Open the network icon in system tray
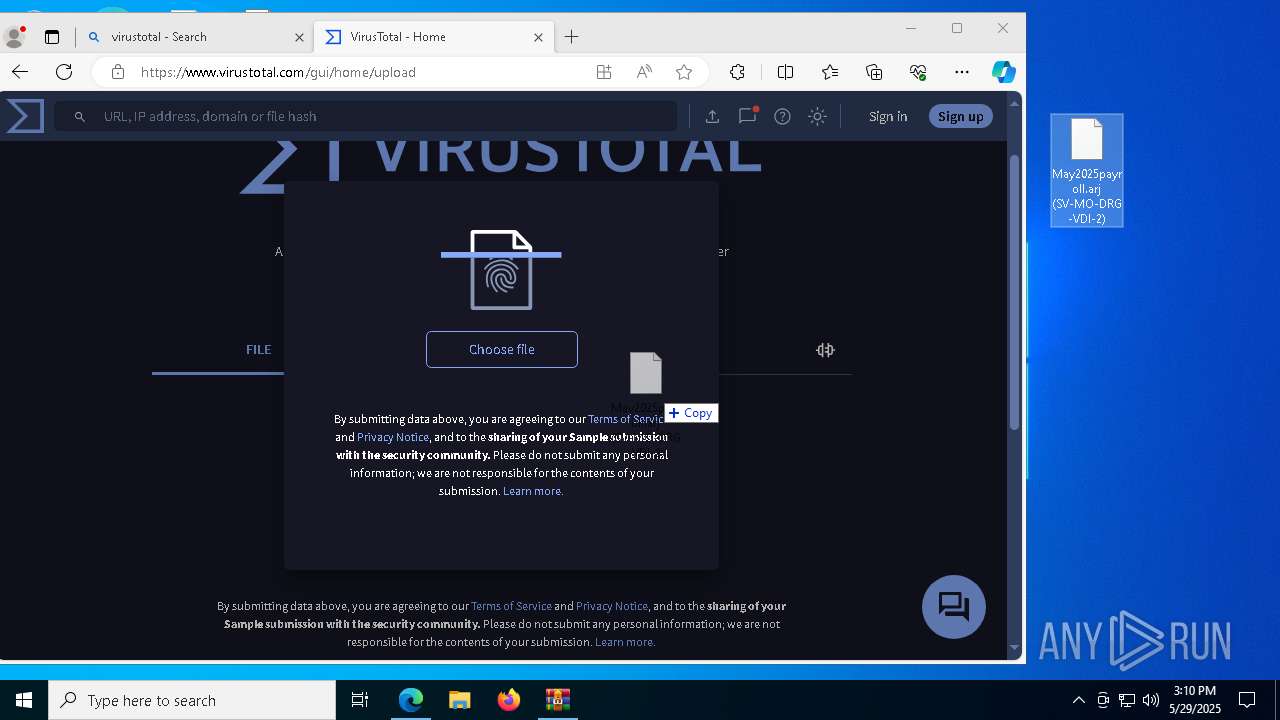The width and height of the screenshot is (1280, 720). pos(1127,700)
